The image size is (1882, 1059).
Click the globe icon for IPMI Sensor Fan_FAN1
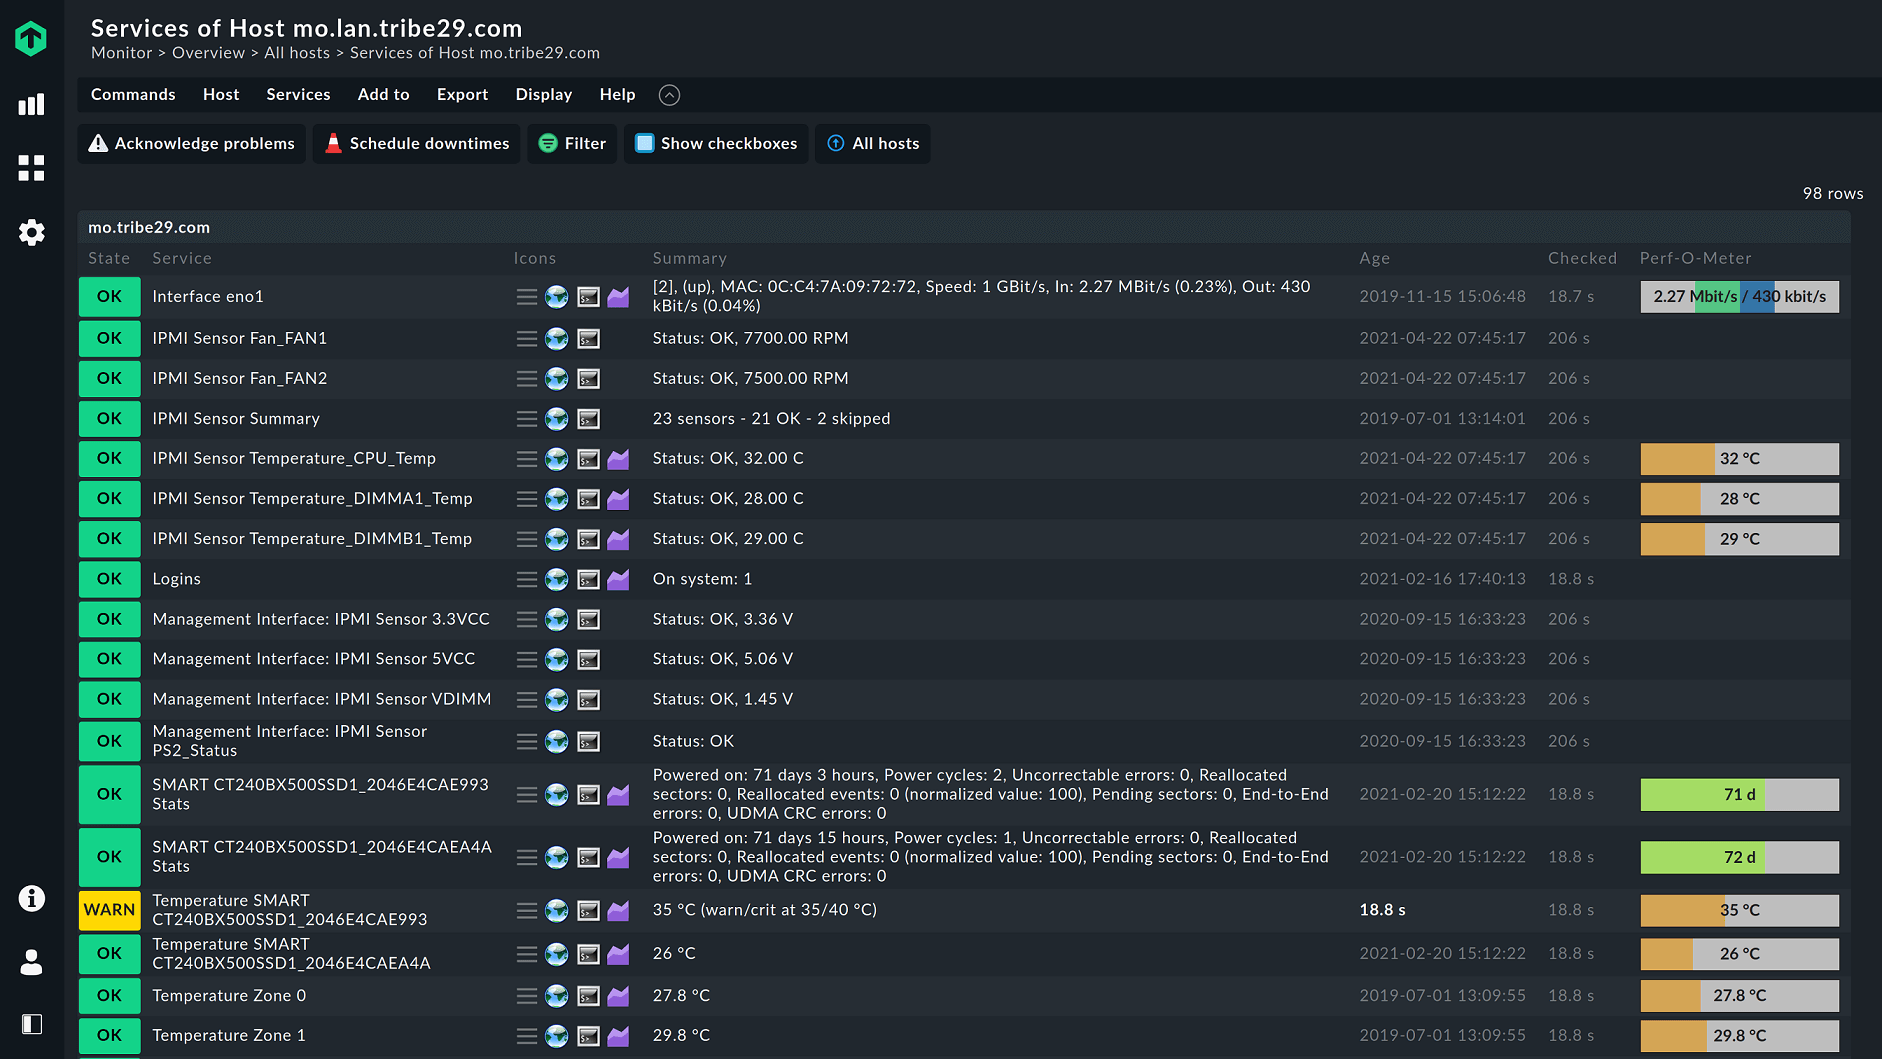tap(557, 339)
